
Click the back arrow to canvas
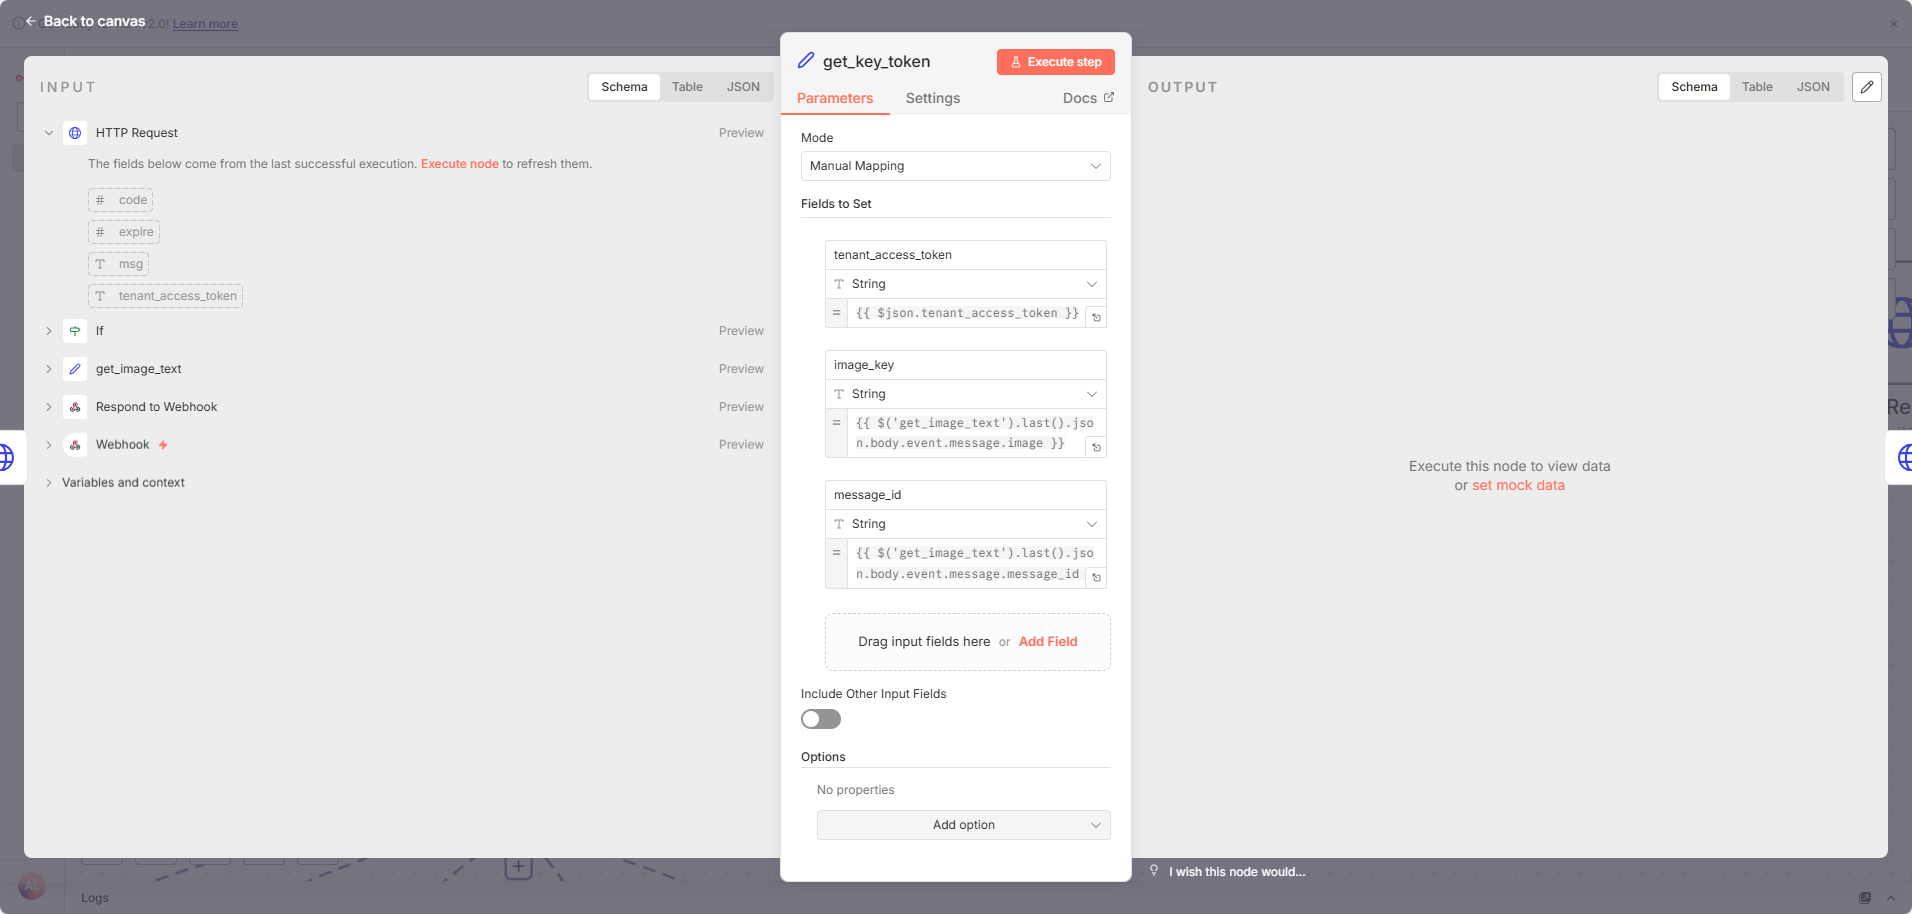click(x=31, y=21)
